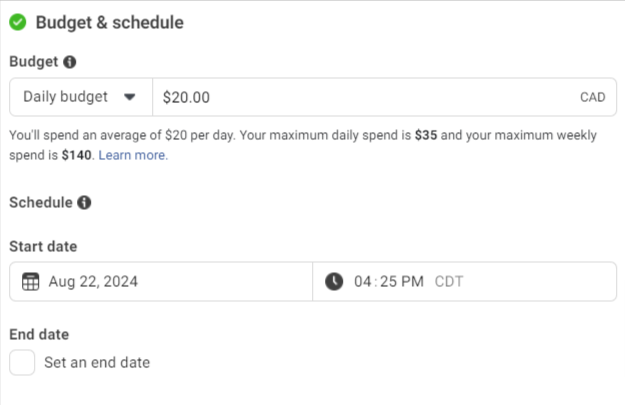The image size is (625, 405).
Task: Click the clock icon in start time
Action: point(334,281)
